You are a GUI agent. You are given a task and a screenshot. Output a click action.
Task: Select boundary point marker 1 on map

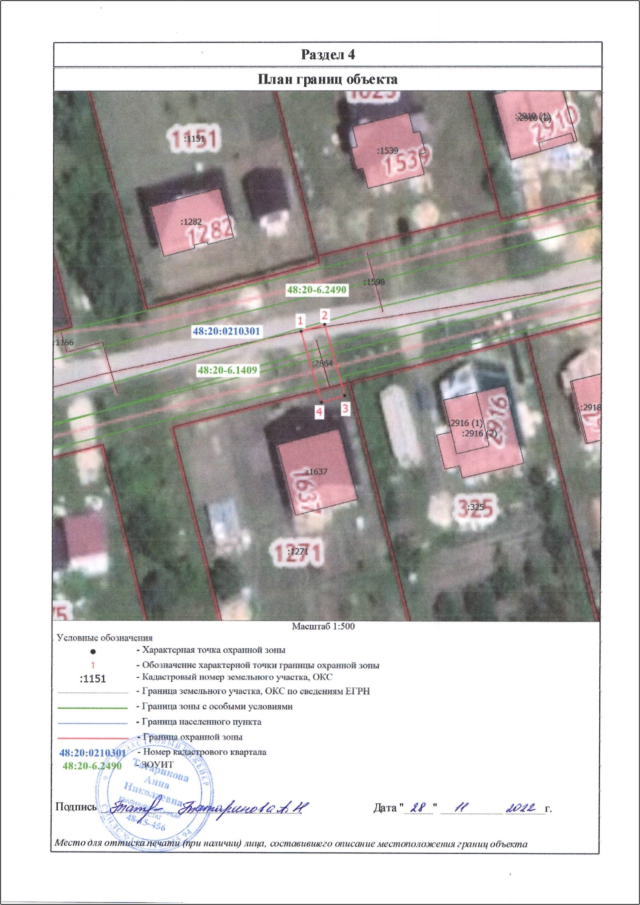click(300, 319)
